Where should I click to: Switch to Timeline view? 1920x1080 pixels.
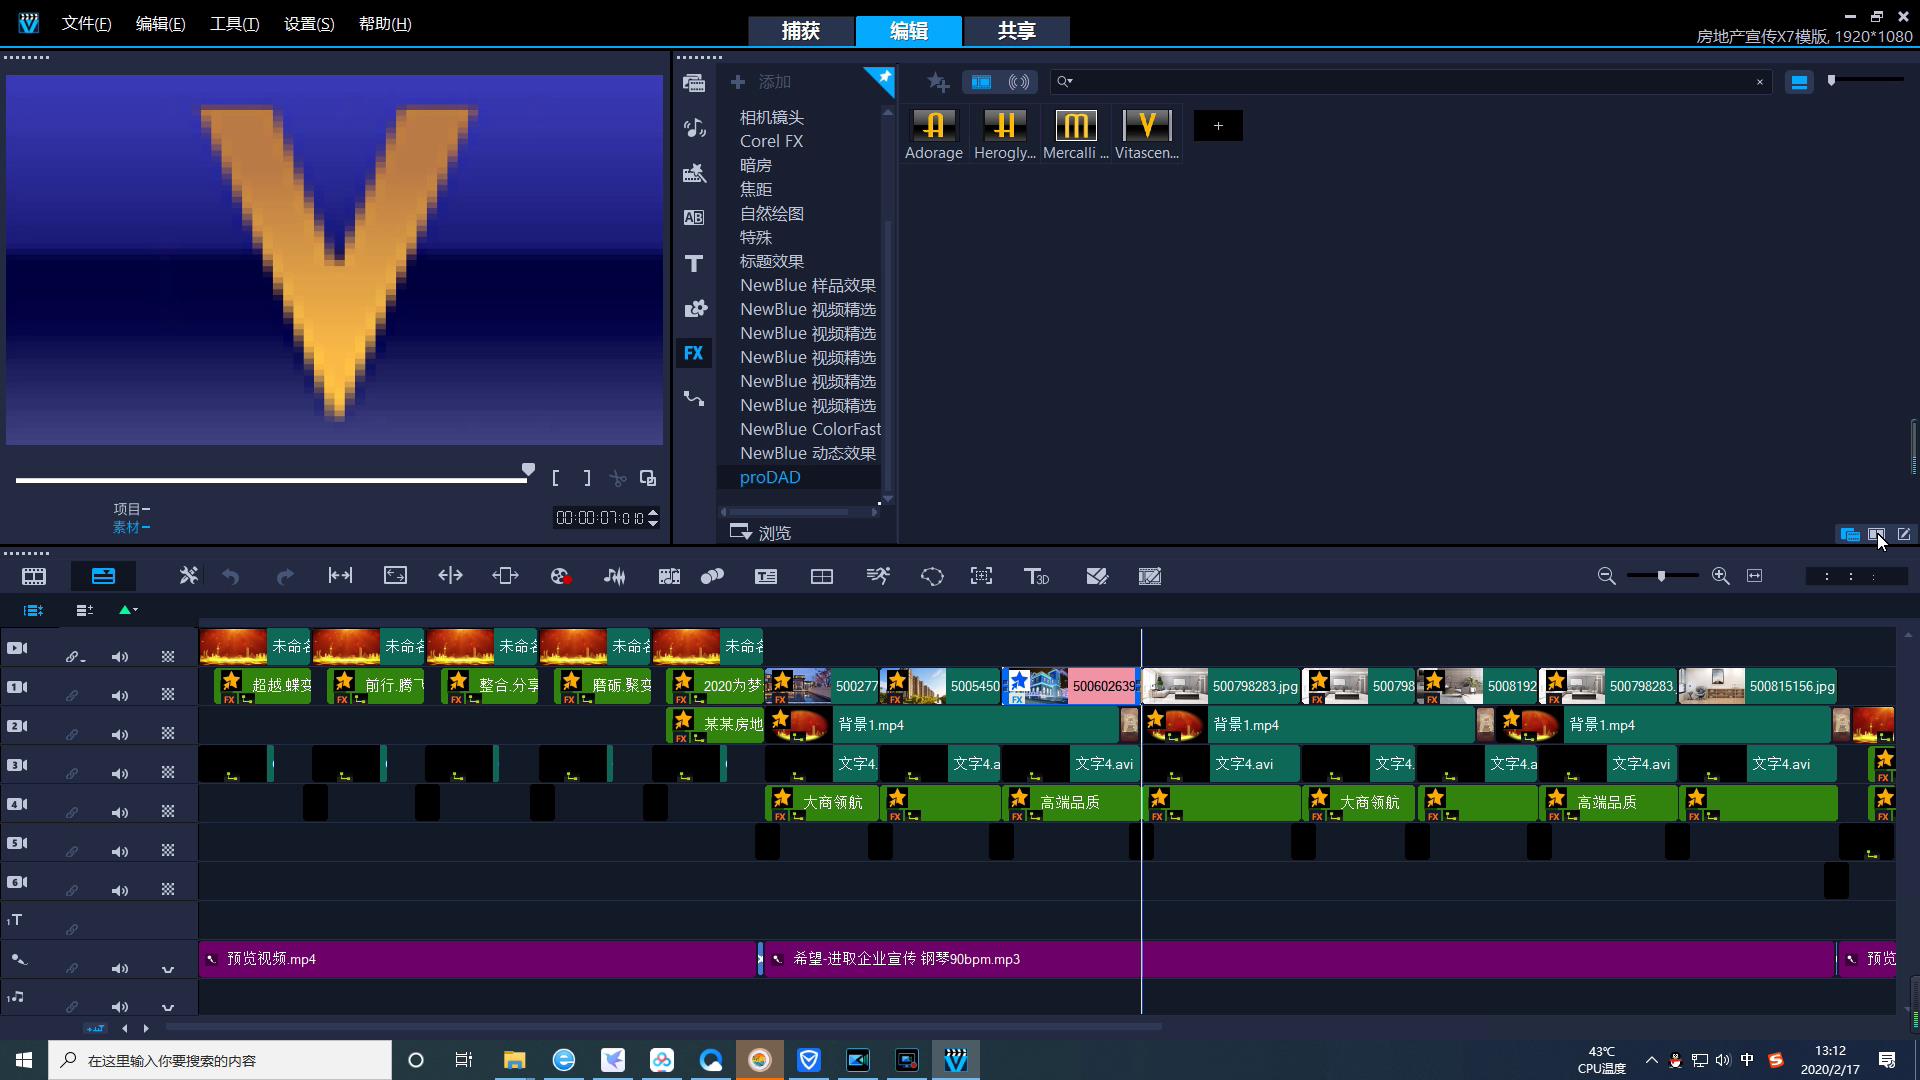(x=103, y=576)
